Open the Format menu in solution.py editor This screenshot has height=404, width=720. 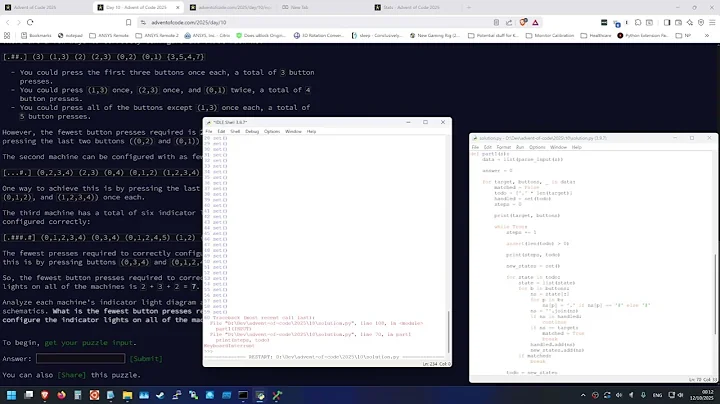tap(504, 147)
